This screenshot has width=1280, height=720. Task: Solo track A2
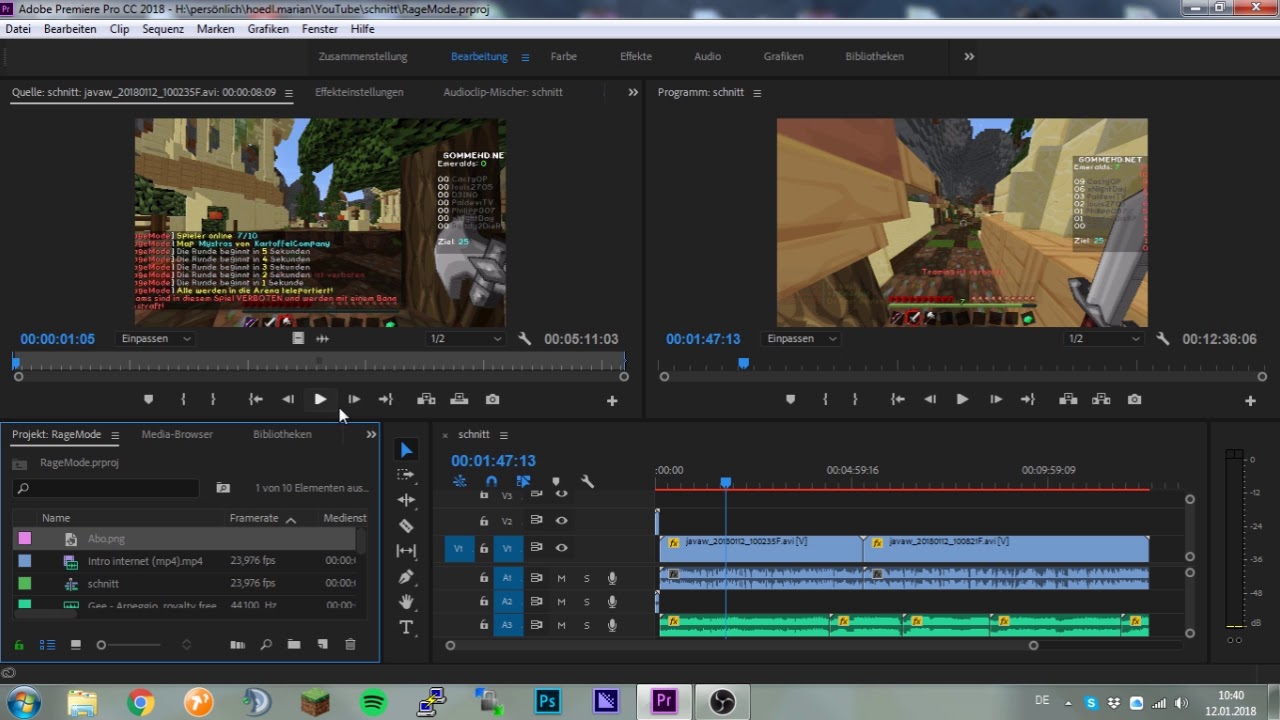(x=586, y=602)
